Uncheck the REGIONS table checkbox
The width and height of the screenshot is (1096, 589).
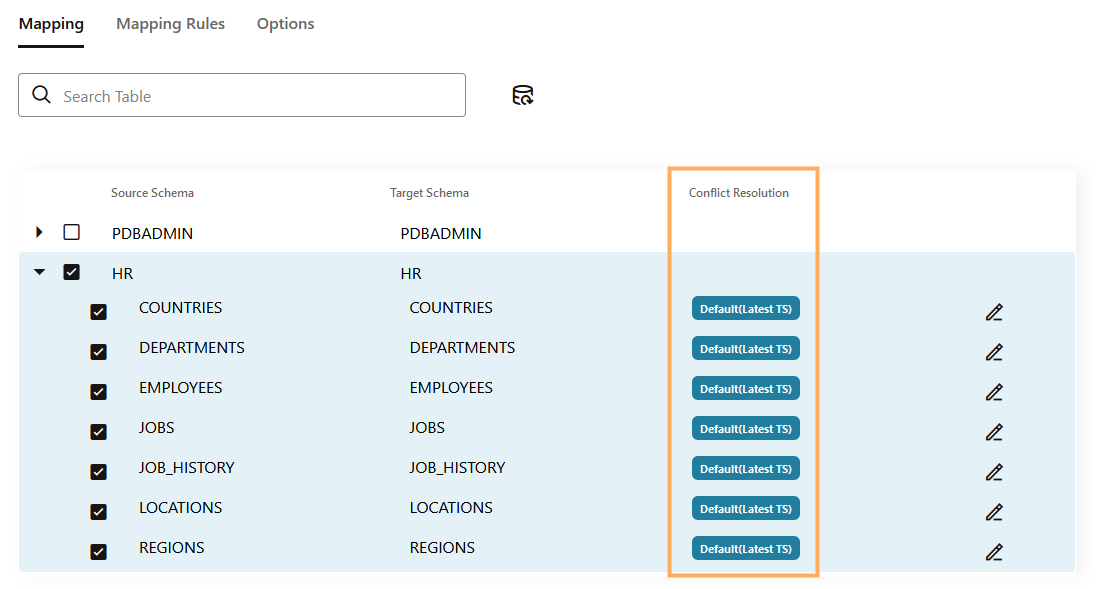coord(98,551)
